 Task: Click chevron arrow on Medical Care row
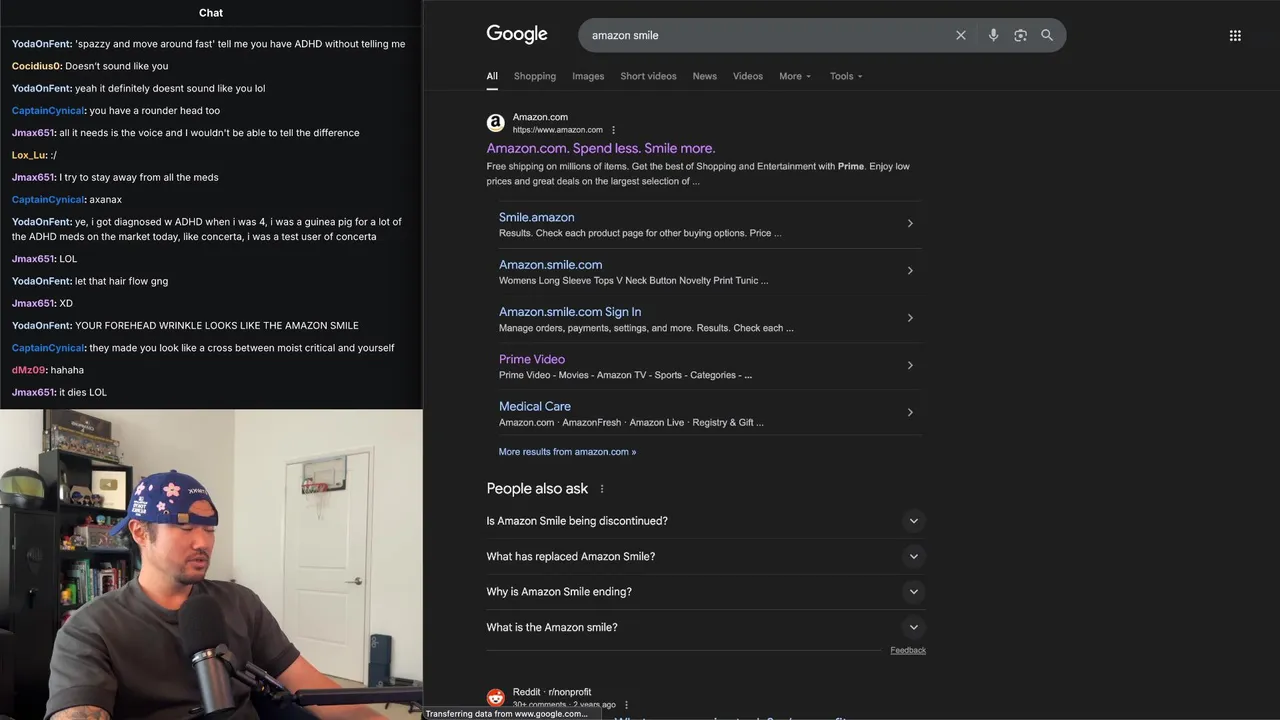coord(910,412)
